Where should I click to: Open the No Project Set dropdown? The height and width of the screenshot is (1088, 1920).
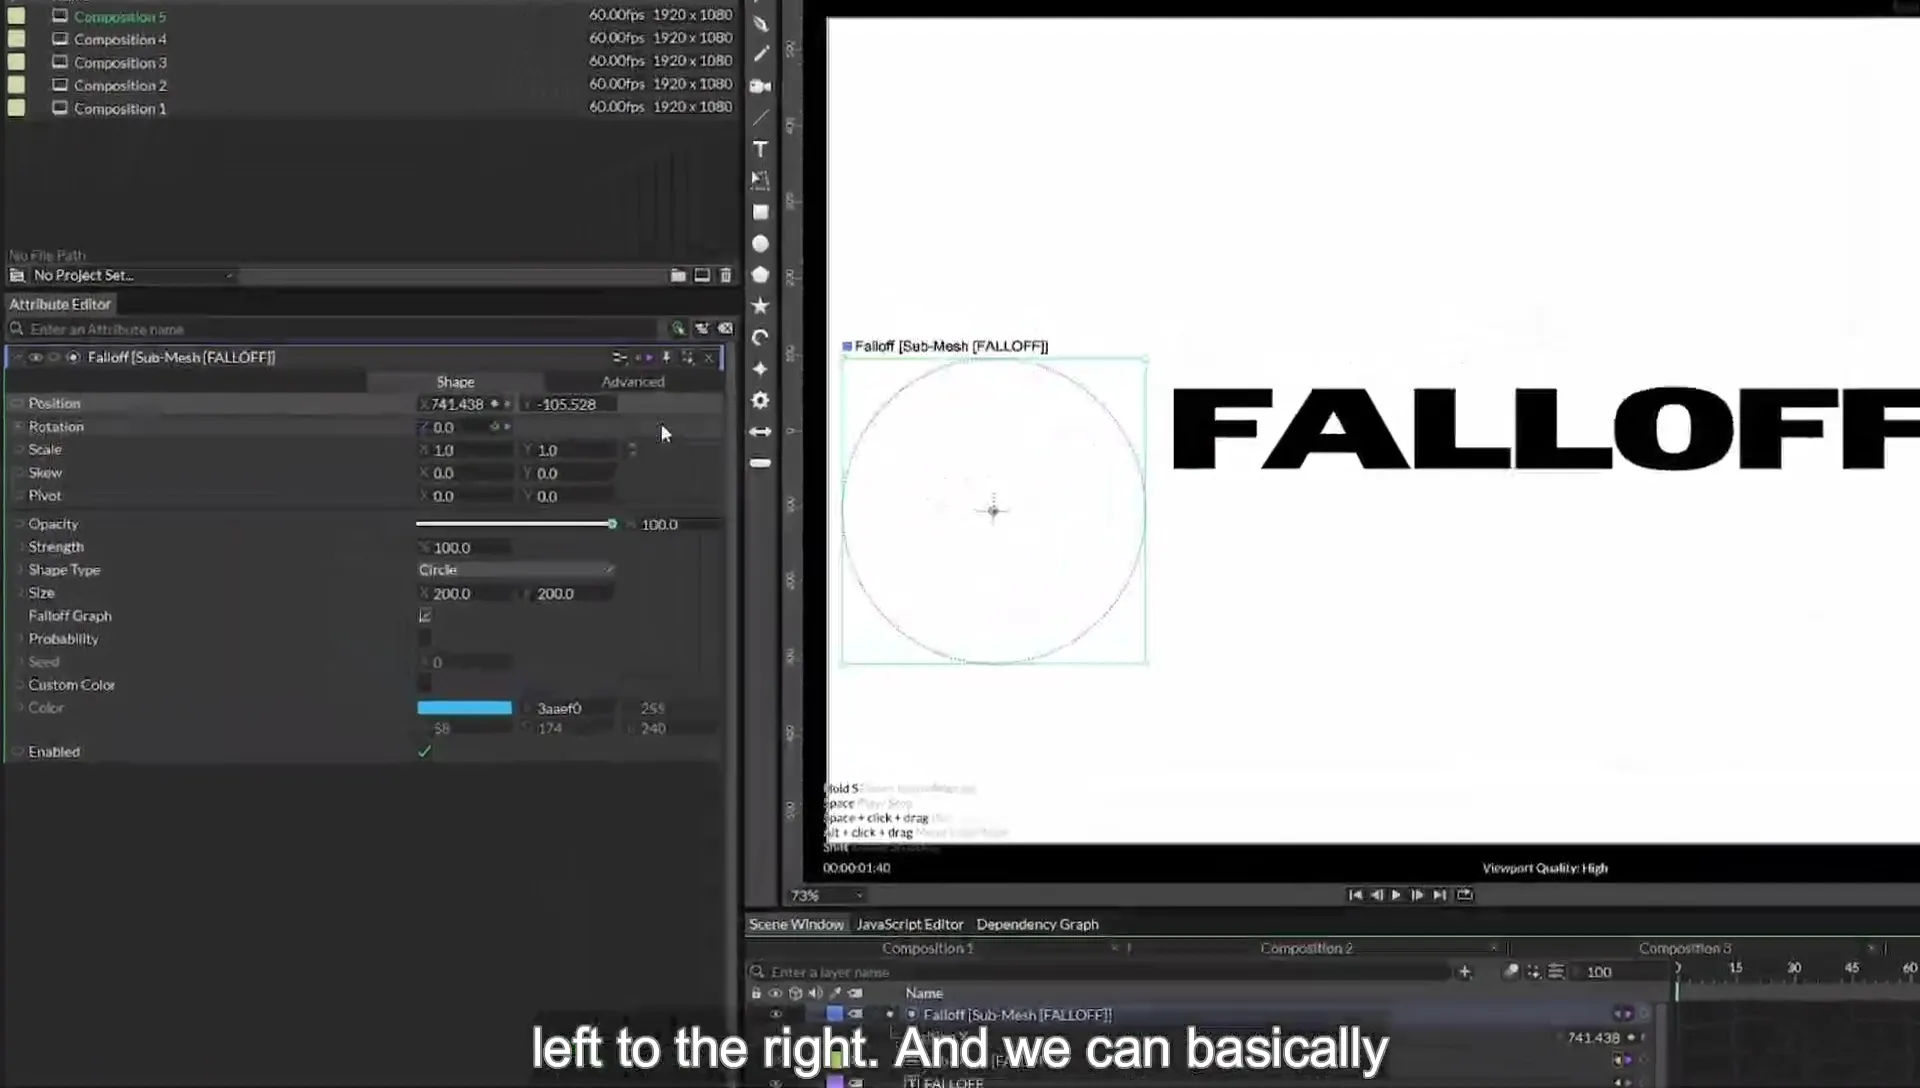click(x=133, y=275)
